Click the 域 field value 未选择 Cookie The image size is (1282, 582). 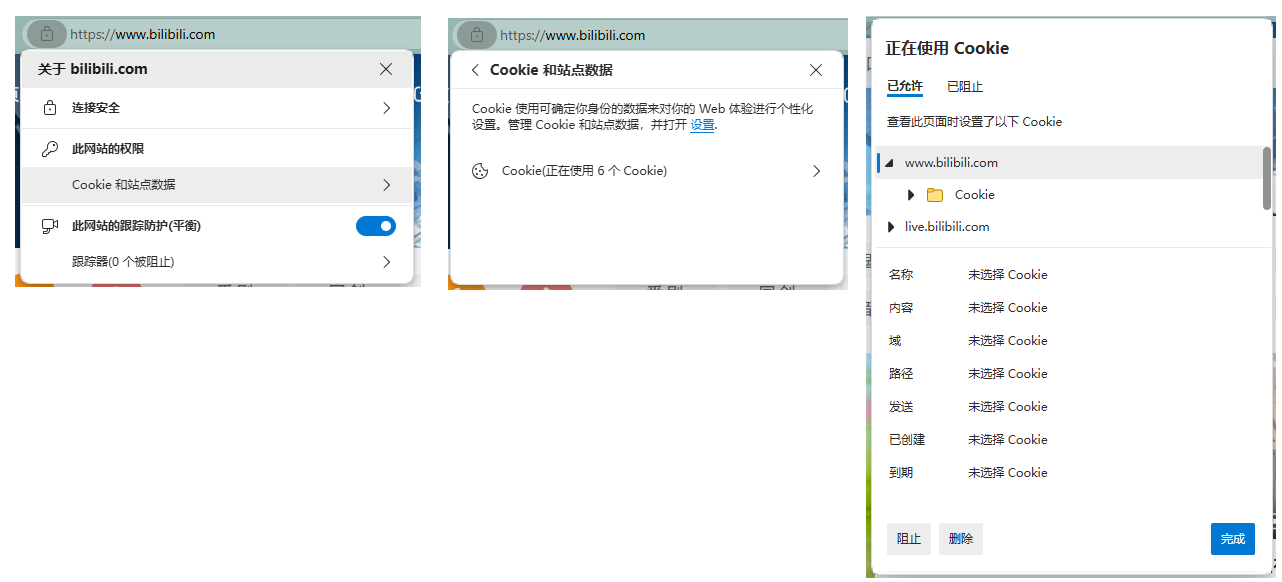(1008, 341)
